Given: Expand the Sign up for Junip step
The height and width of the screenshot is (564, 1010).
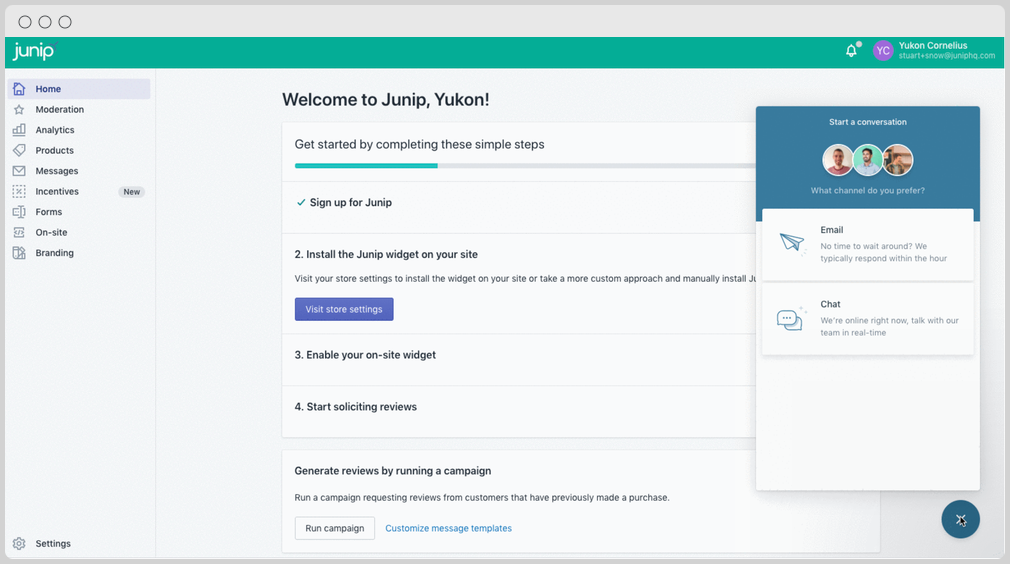Looking at the screenshot, I should pos(350,202).
